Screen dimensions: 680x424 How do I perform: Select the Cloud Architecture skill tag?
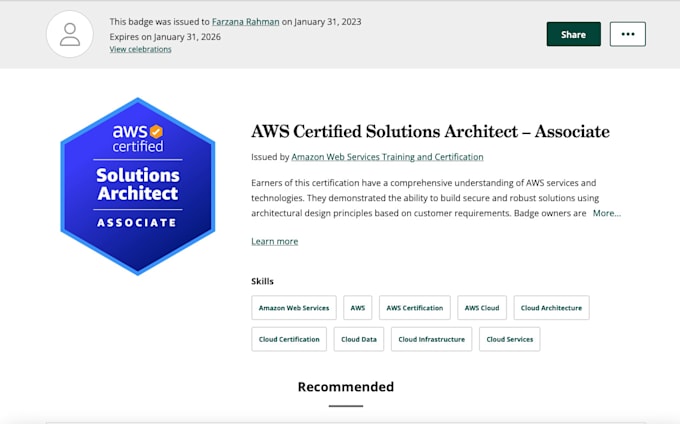point(551,308)
